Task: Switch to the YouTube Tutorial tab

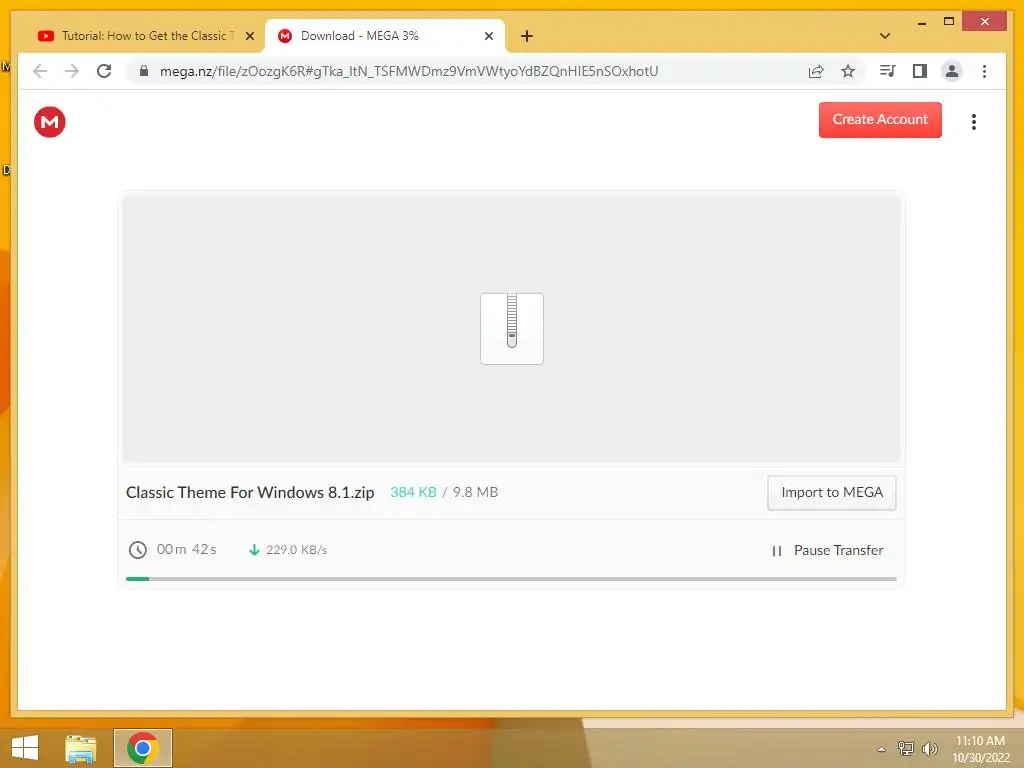Action: coord(144,36)
